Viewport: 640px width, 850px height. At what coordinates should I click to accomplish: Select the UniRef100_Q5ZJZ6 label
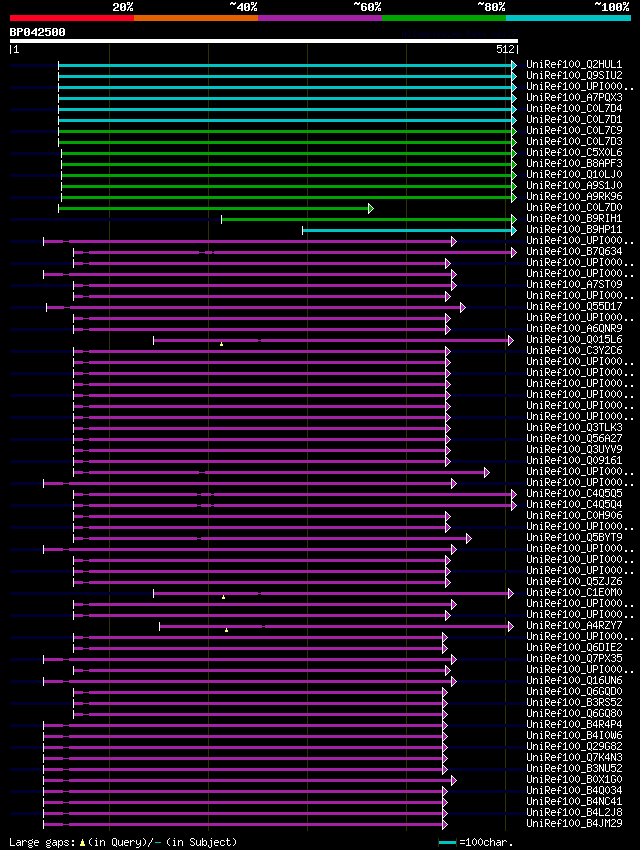click(574, 581)
